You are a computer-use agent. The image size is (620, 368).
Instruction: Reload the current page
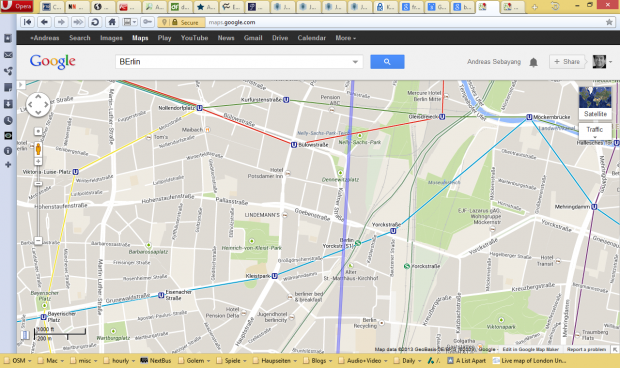coord(95,22)
